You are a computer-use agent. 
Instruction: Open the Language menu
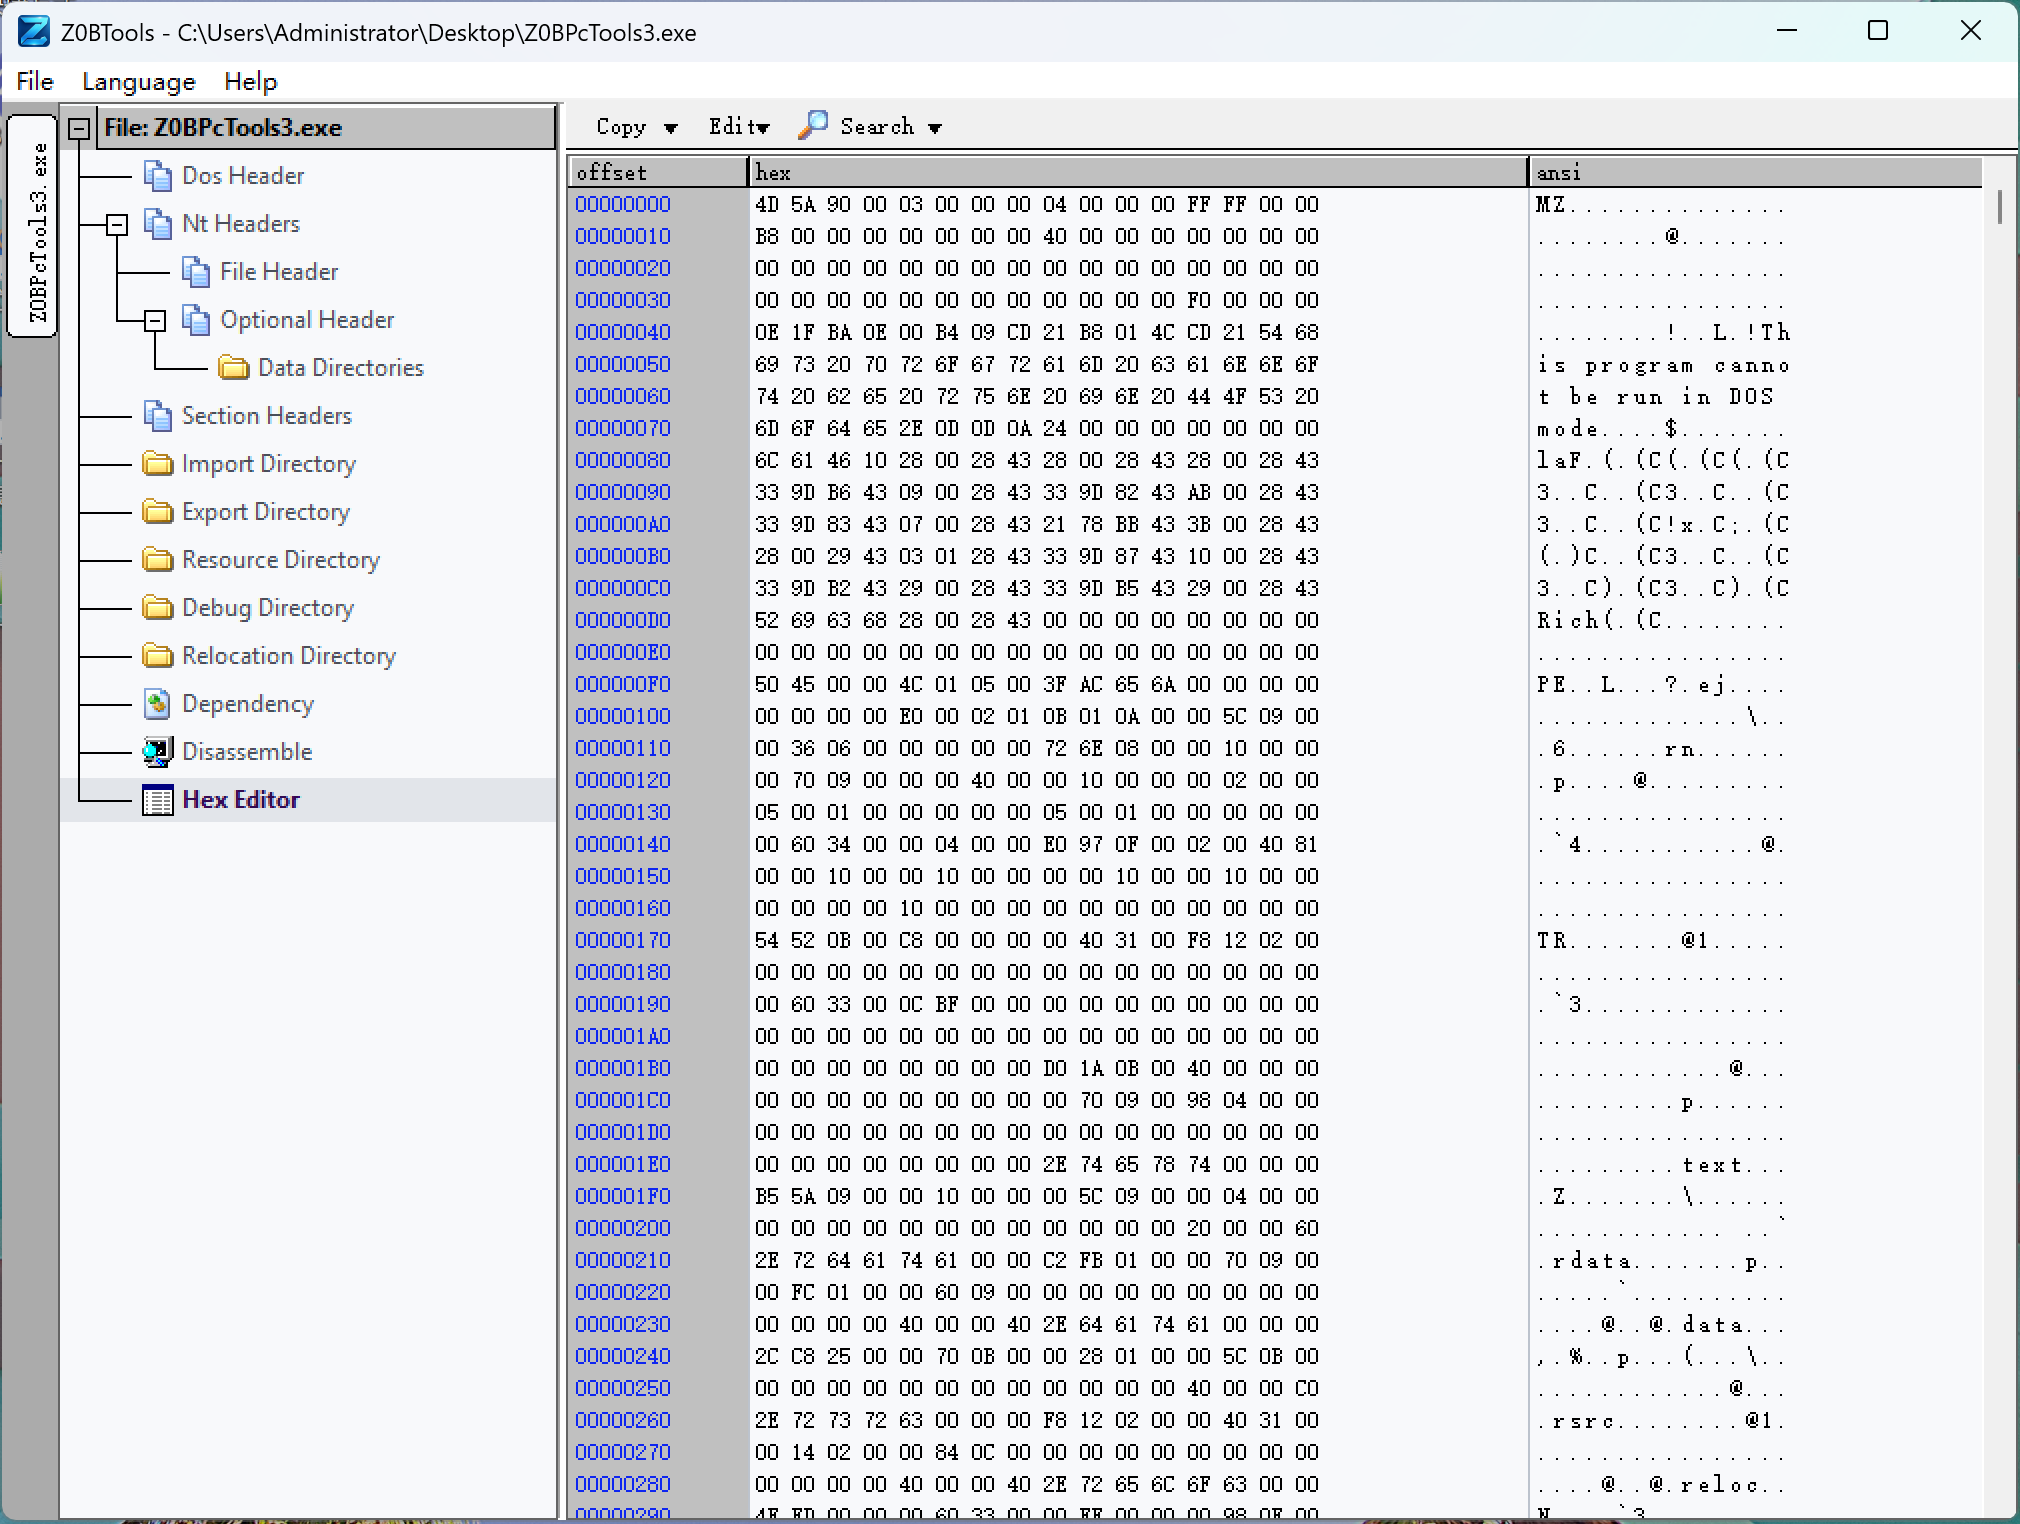pyautogui.click(x=139, y=81)
